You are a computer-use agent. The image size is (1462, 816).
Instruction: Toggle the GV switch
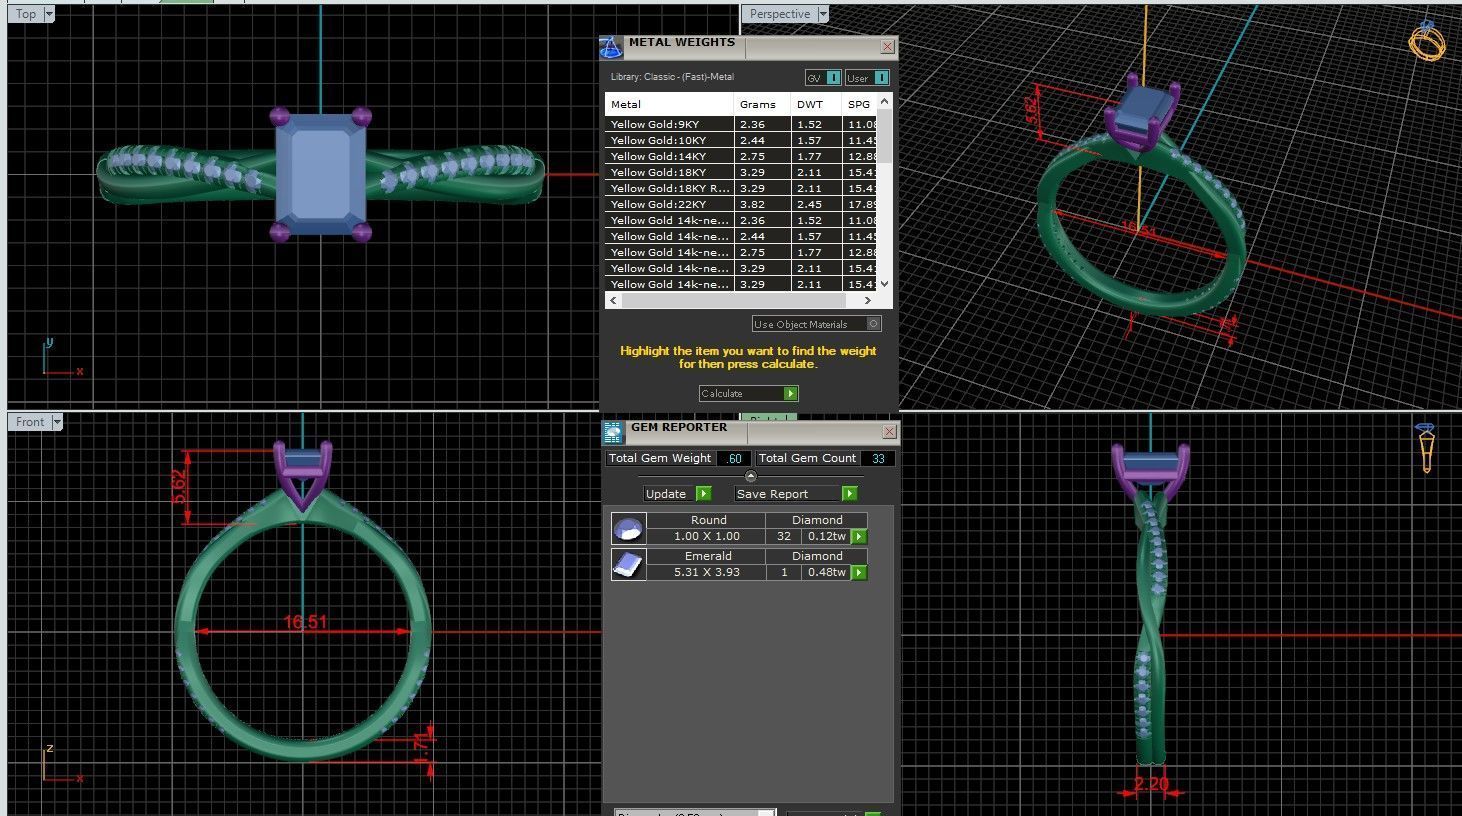833,78
